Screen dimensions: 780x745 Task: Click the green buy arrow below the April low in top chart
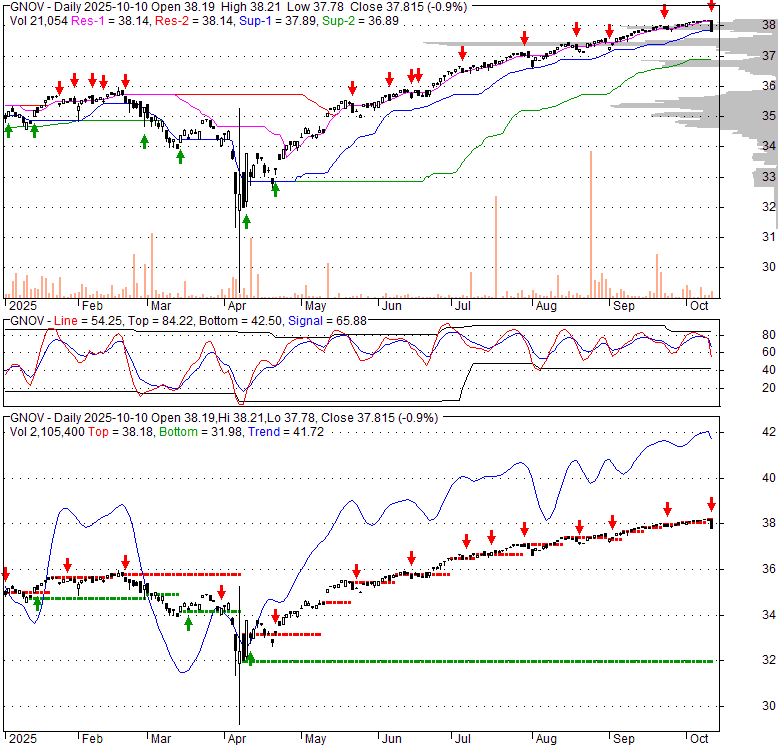(246, 221)
